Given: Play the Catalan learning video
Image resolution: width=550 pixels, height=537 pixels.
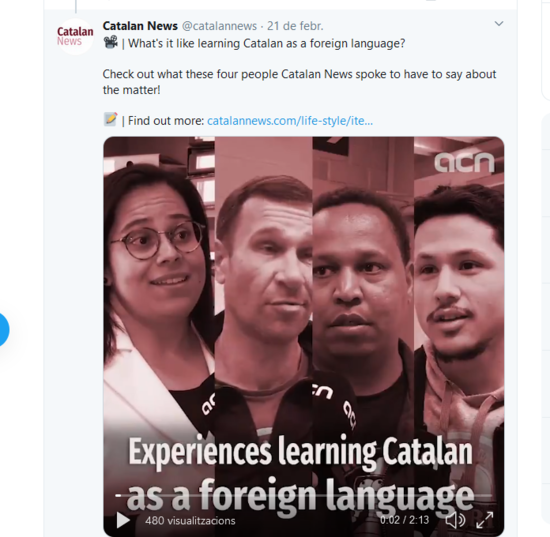Looking at the screenshot, I should (x=123, y=520).
